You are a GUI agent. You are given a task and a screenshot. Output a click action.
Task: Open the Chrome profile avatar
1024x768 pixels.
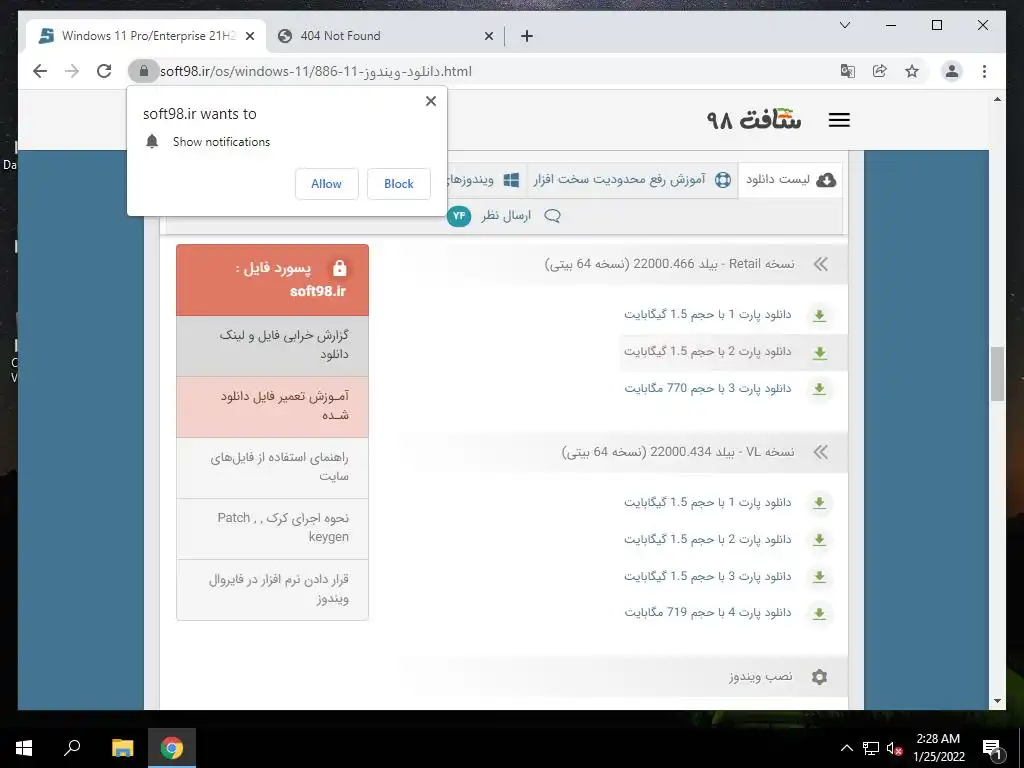(952, 71)
